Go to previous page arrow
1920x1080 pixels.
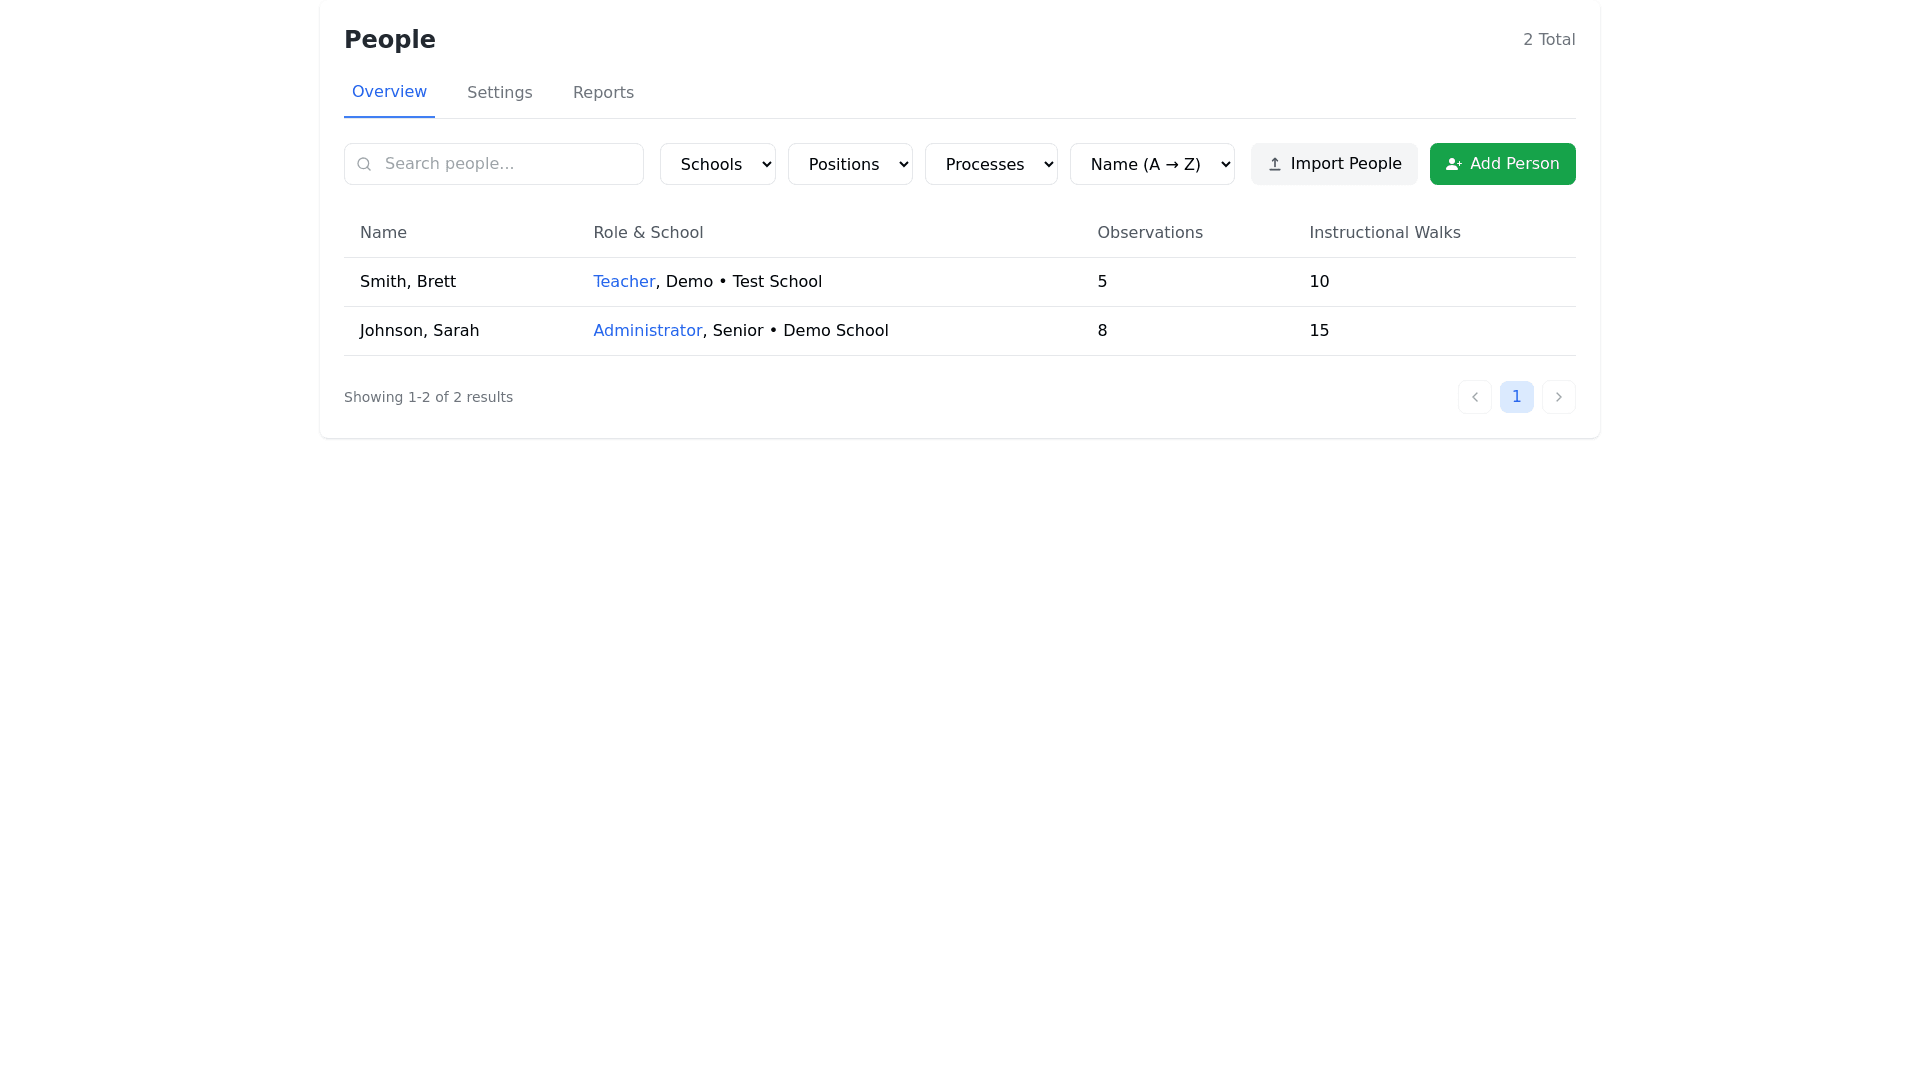[1474, 397]
